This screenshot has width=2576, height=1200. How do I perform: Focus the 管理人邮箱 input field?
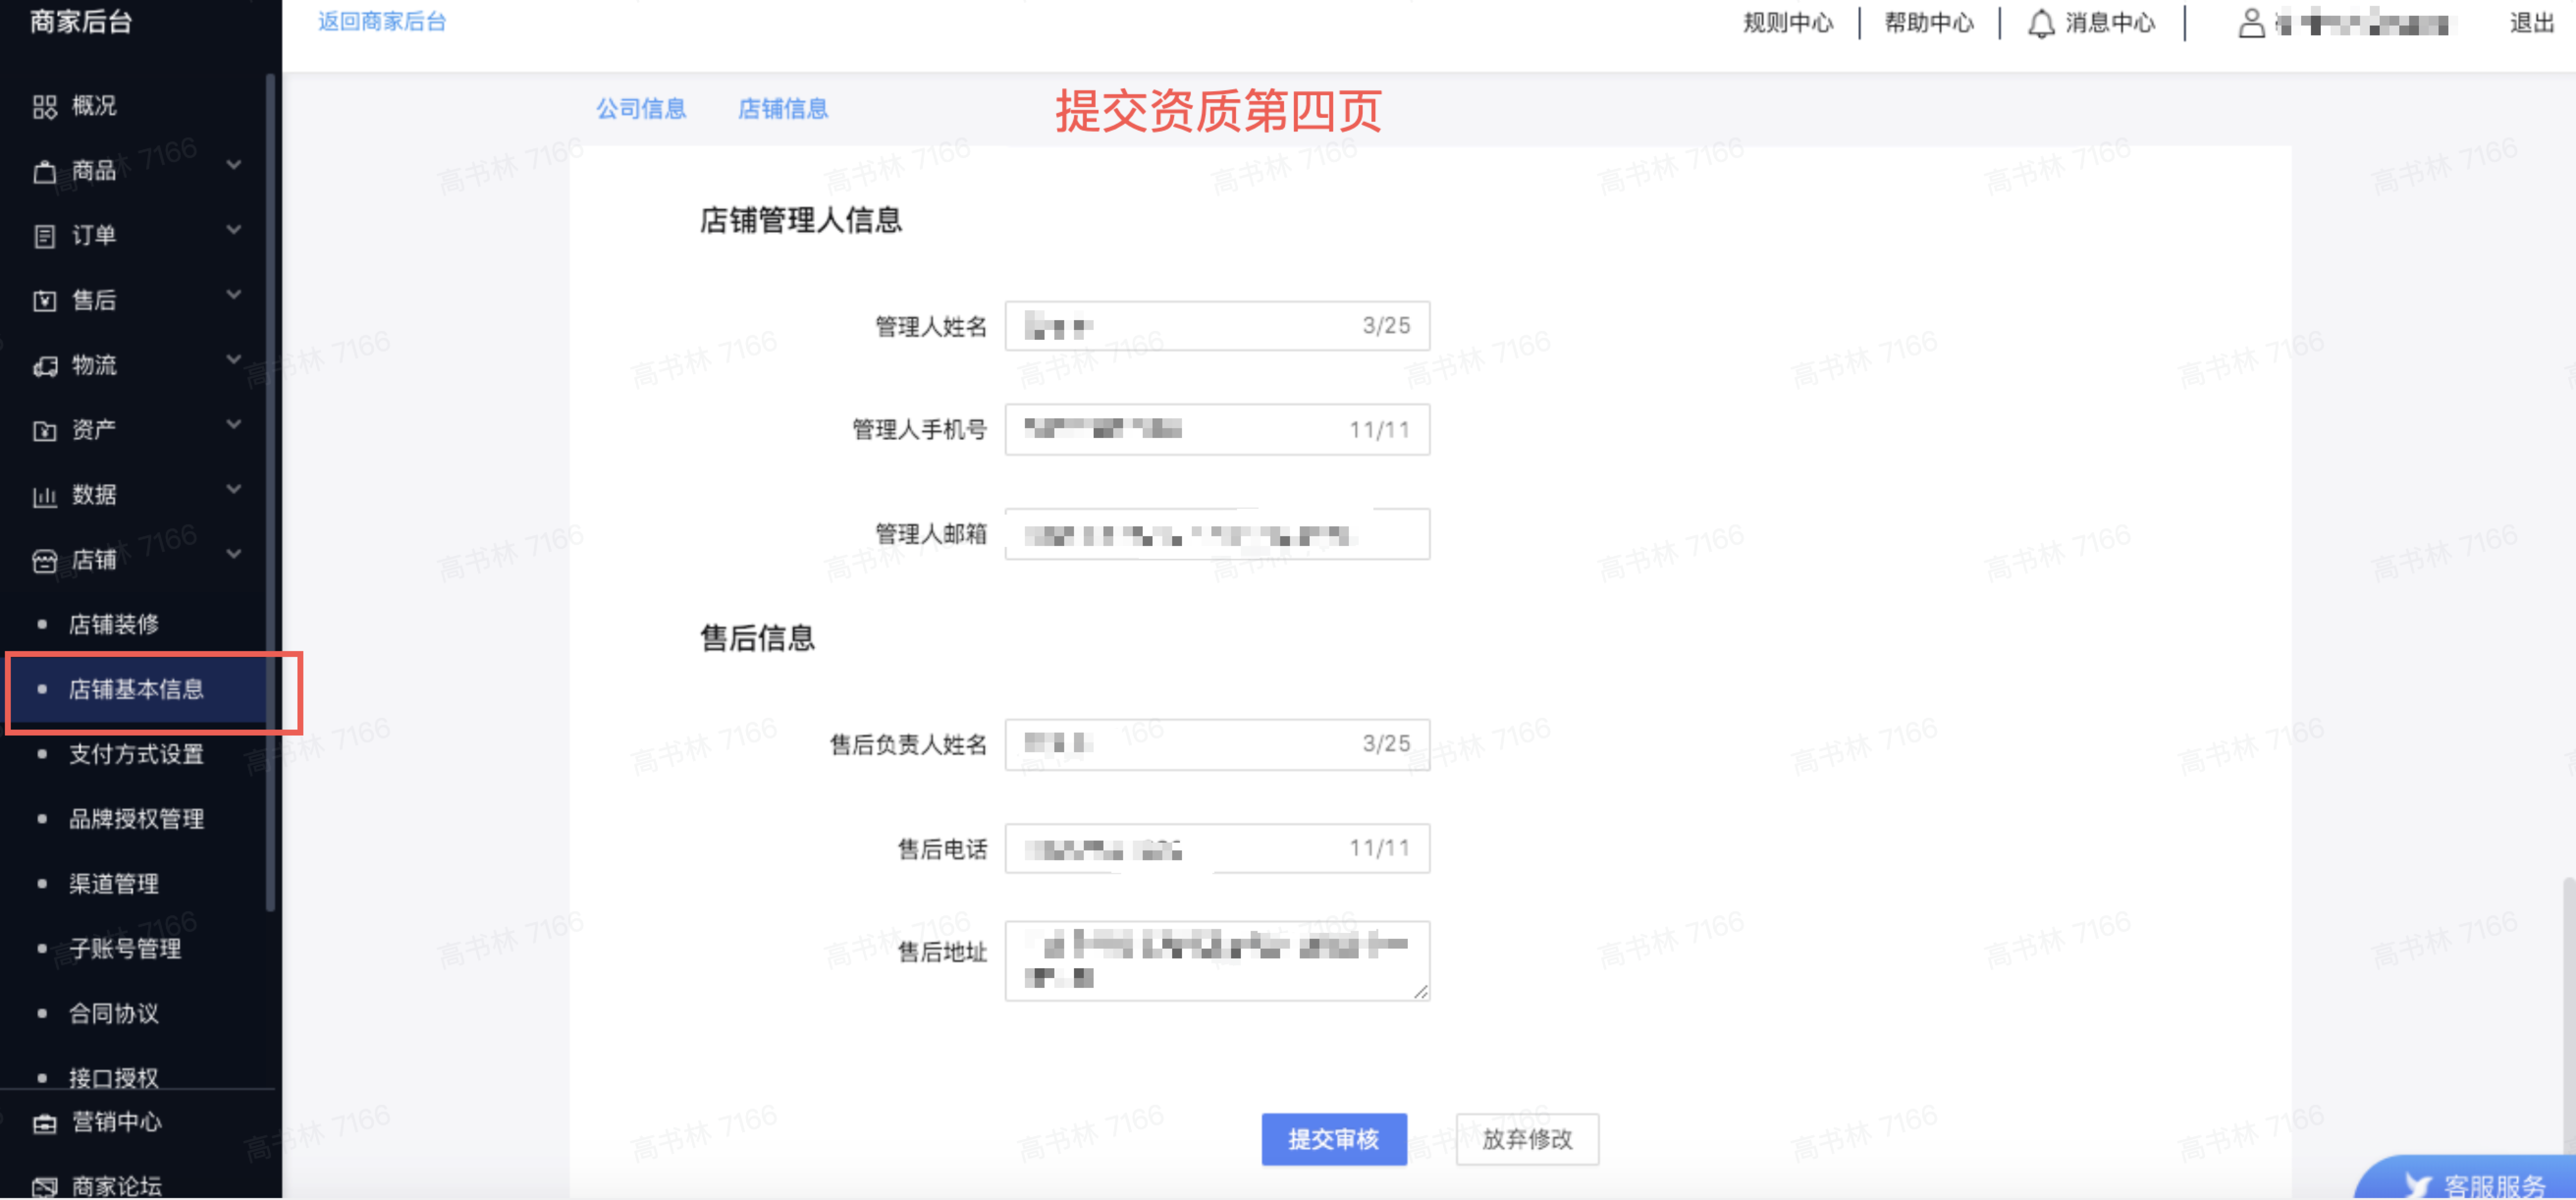pyautogui.click(x=1217, y=535)
